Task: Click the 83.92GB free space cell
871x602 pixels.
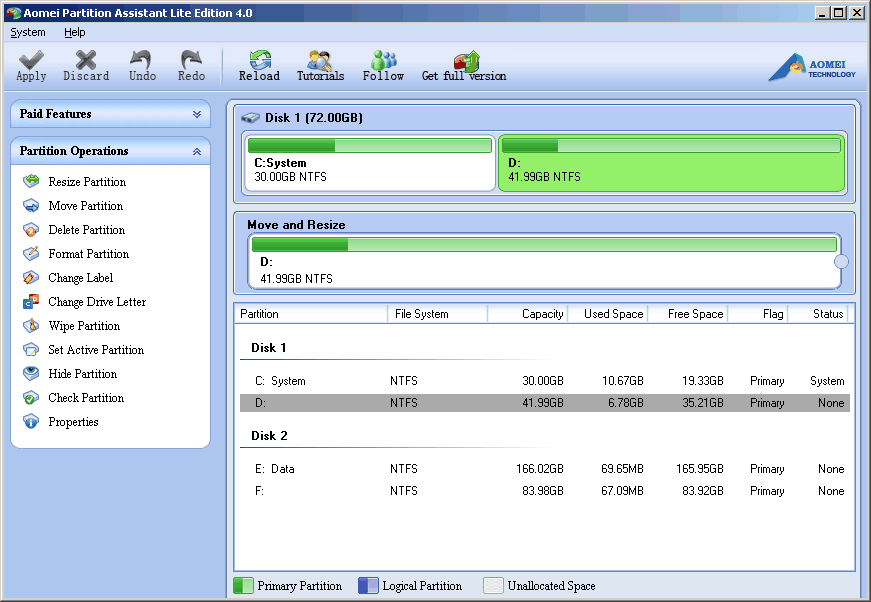Action: 703,491
